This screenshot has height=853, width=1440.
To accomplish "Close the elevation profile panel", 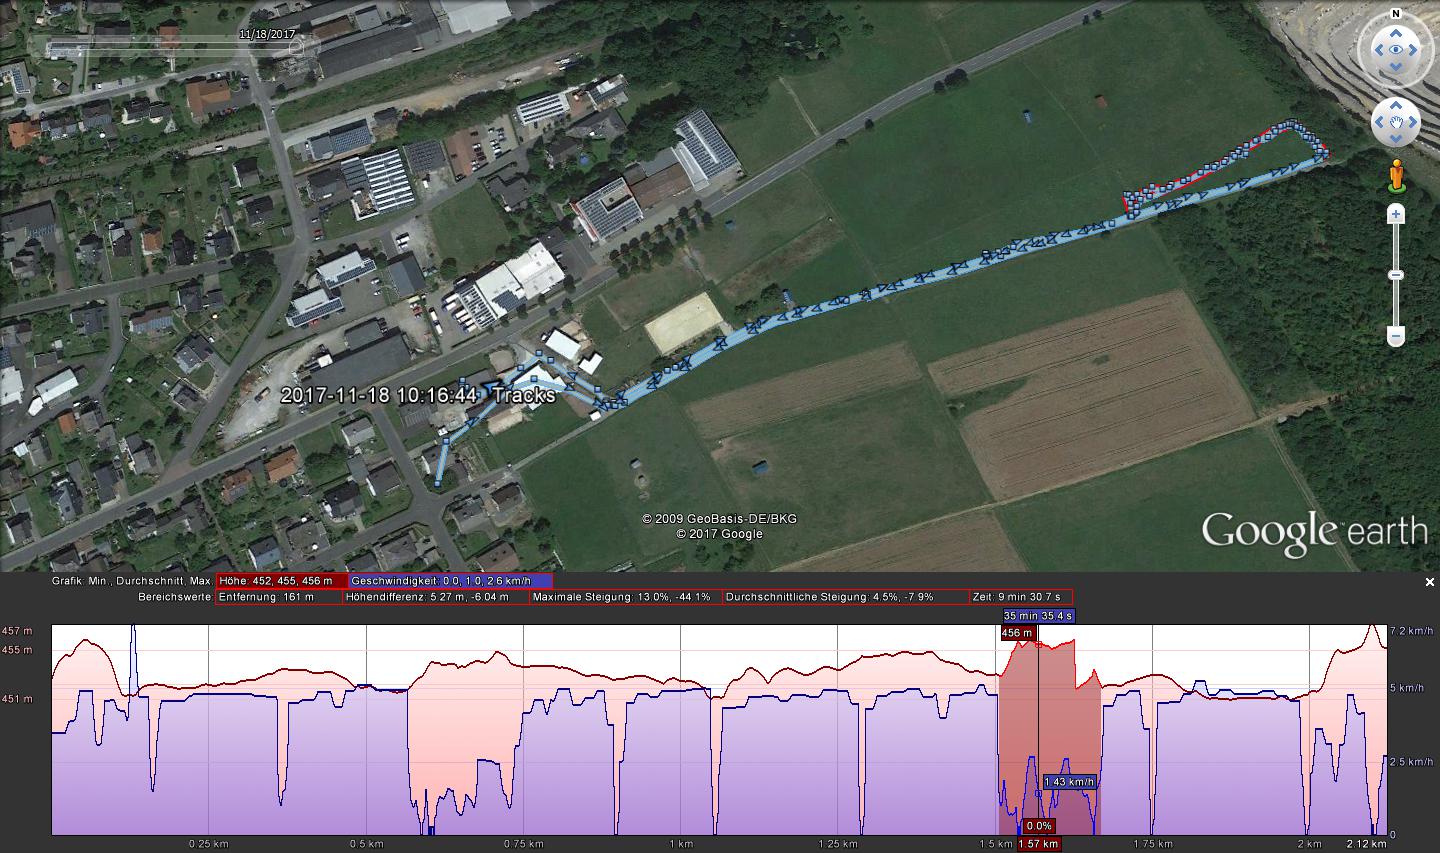I will (1429, 582).
